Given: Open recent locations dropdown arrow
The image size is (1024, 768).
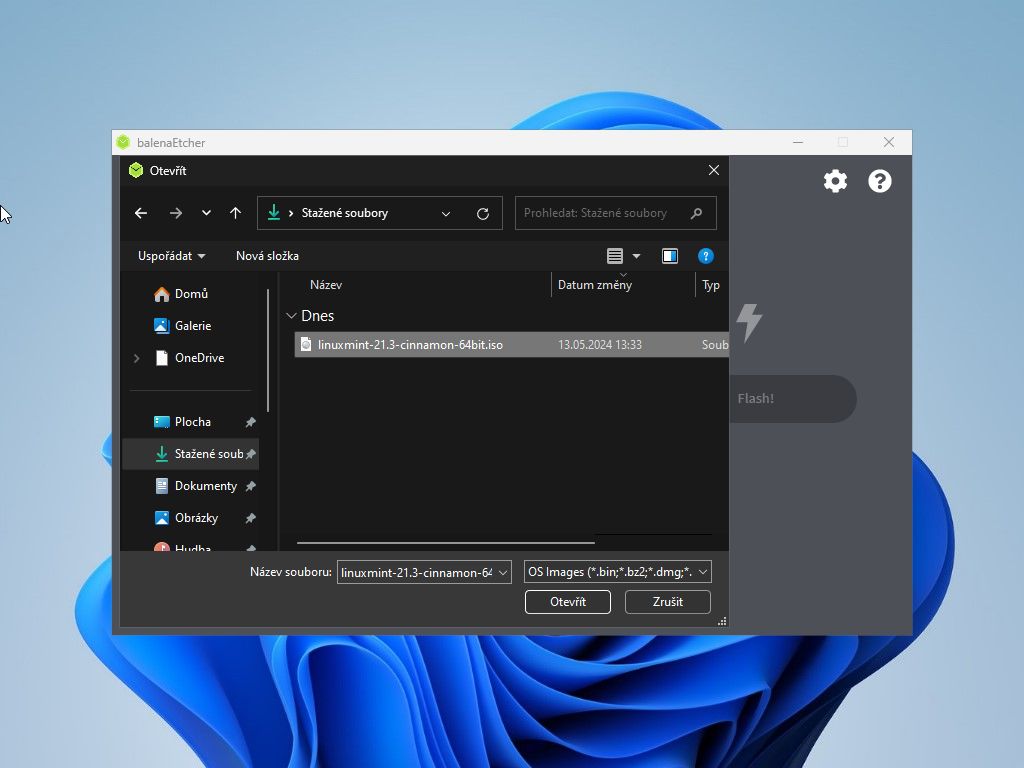Looking at the screenshot, I should click(206, 213).
